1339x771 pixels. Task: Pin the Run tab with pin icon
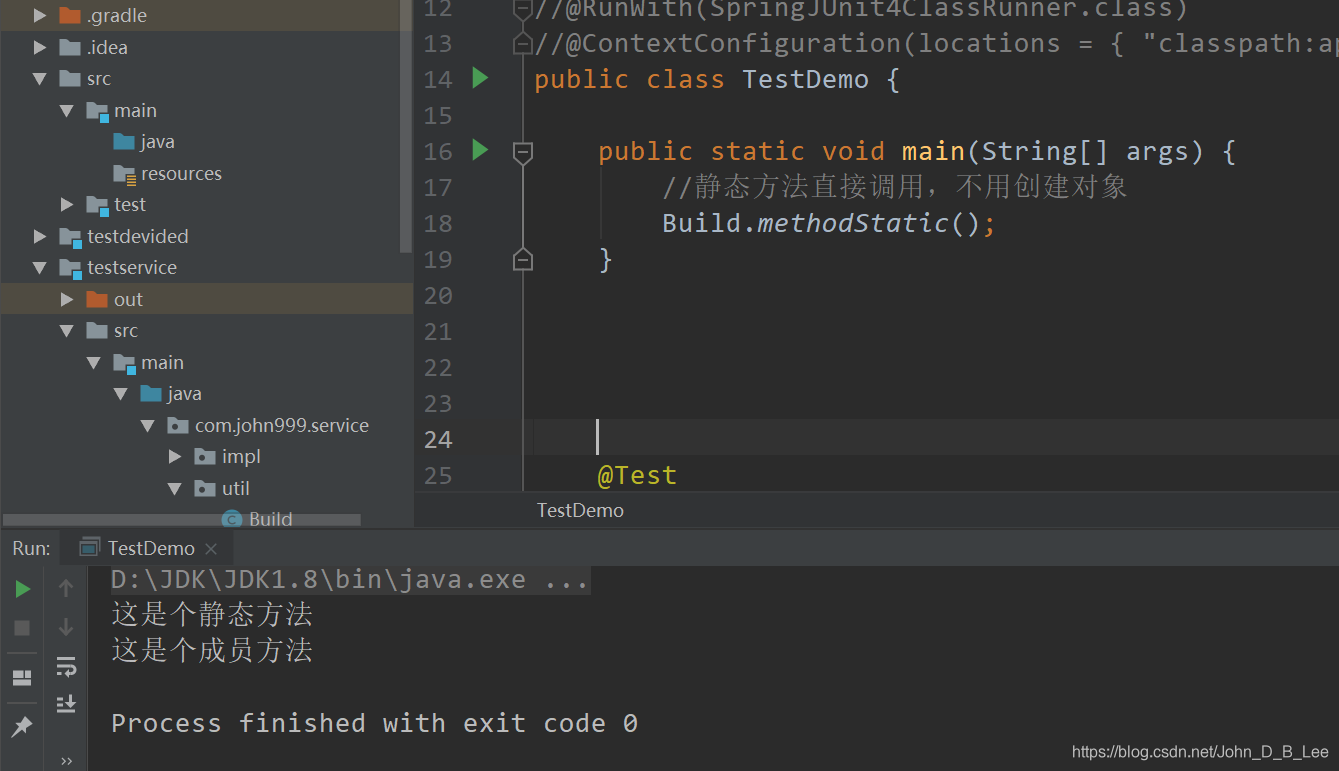(22, 726)
